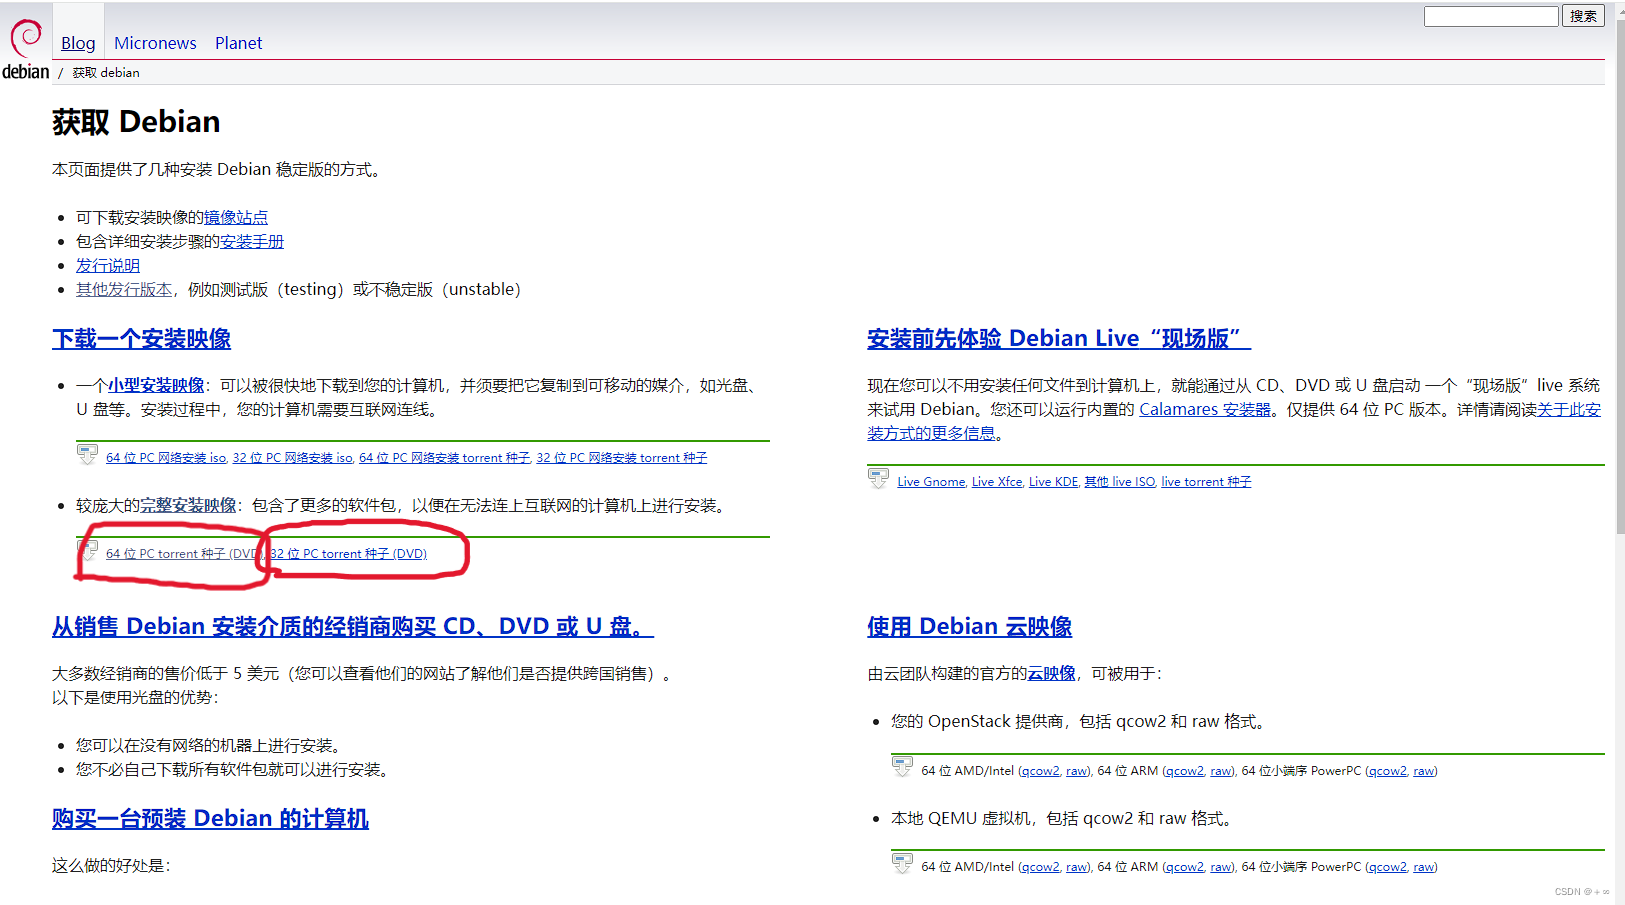1625x905 pixels.
Task: Download 64 位 PC 网络安装 iso
Action: (x=166, y=458)
